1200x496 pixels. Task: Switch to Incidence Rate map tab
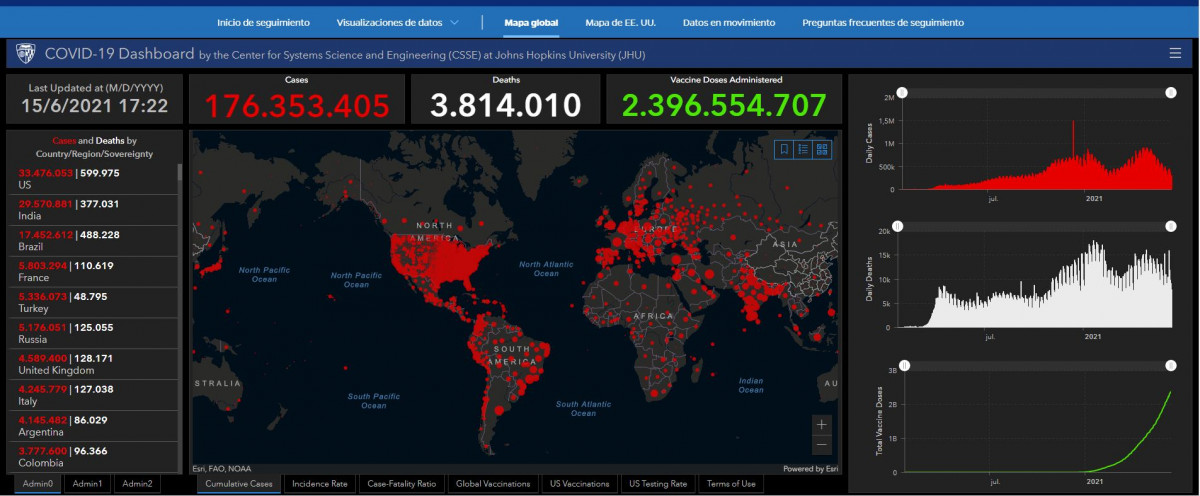[x=320, y=484]
